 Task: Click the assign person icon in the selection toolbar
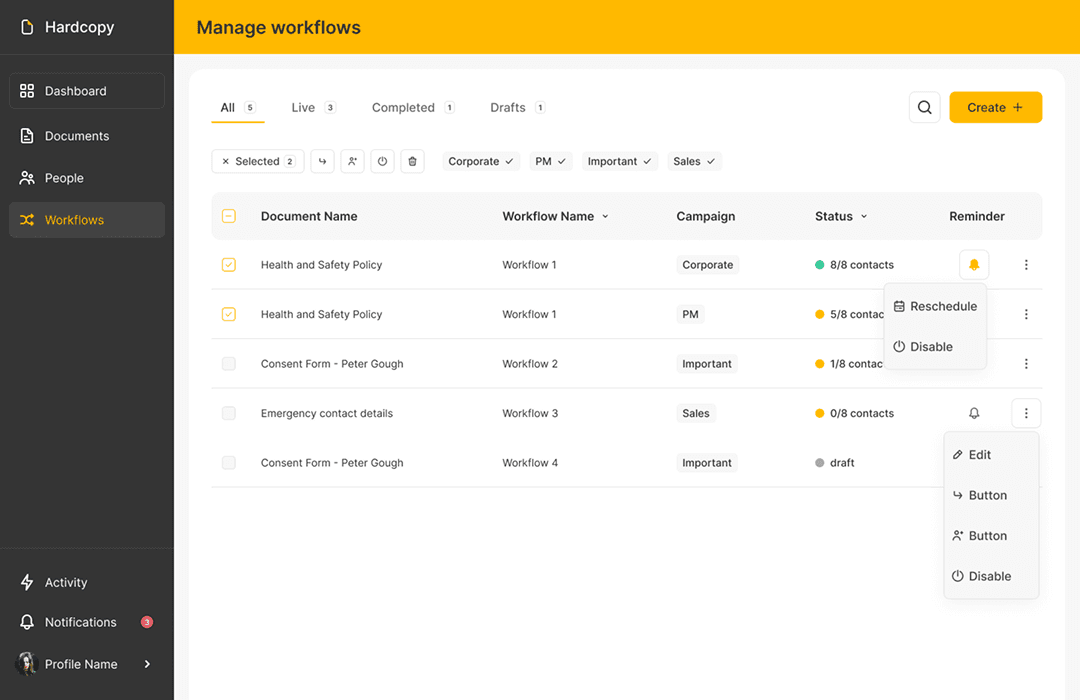352,161
